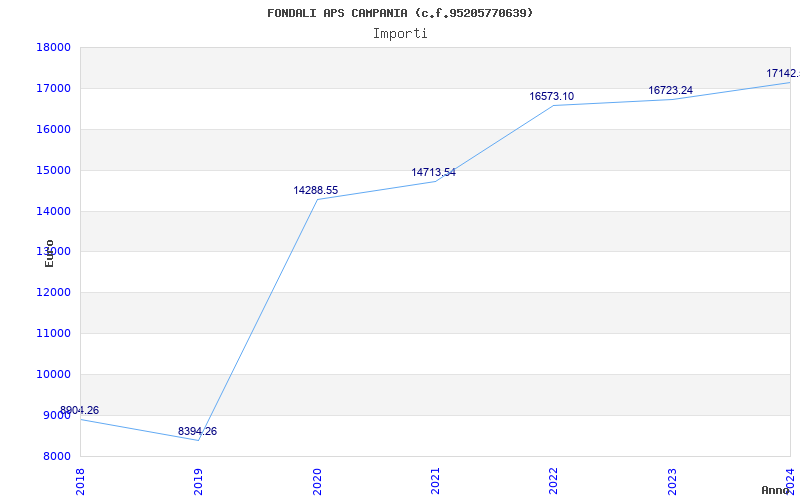Click the Importi subtitle
This screenshot has height=500, width=800.
(400, 34)
